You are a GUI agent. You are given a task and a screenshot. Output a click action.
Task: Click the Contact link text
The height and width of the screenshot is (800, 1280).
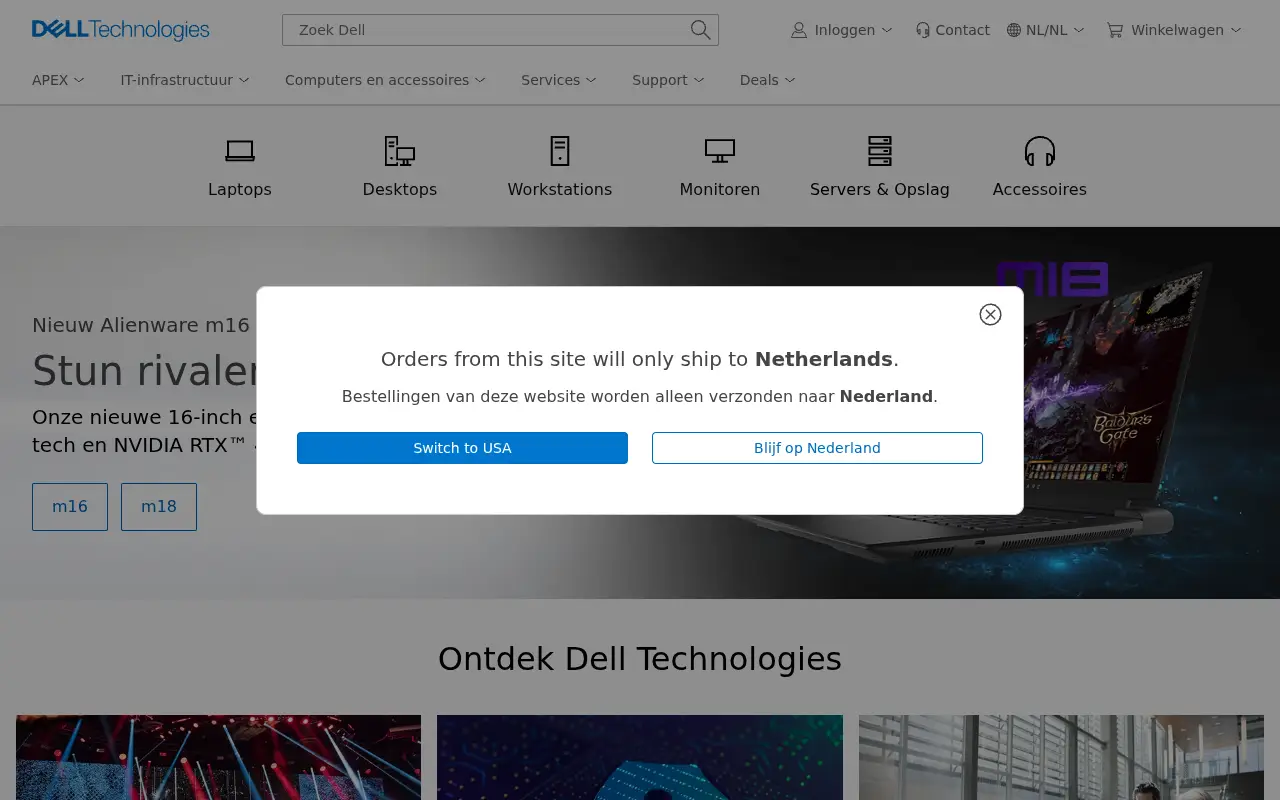coord(962,30)
